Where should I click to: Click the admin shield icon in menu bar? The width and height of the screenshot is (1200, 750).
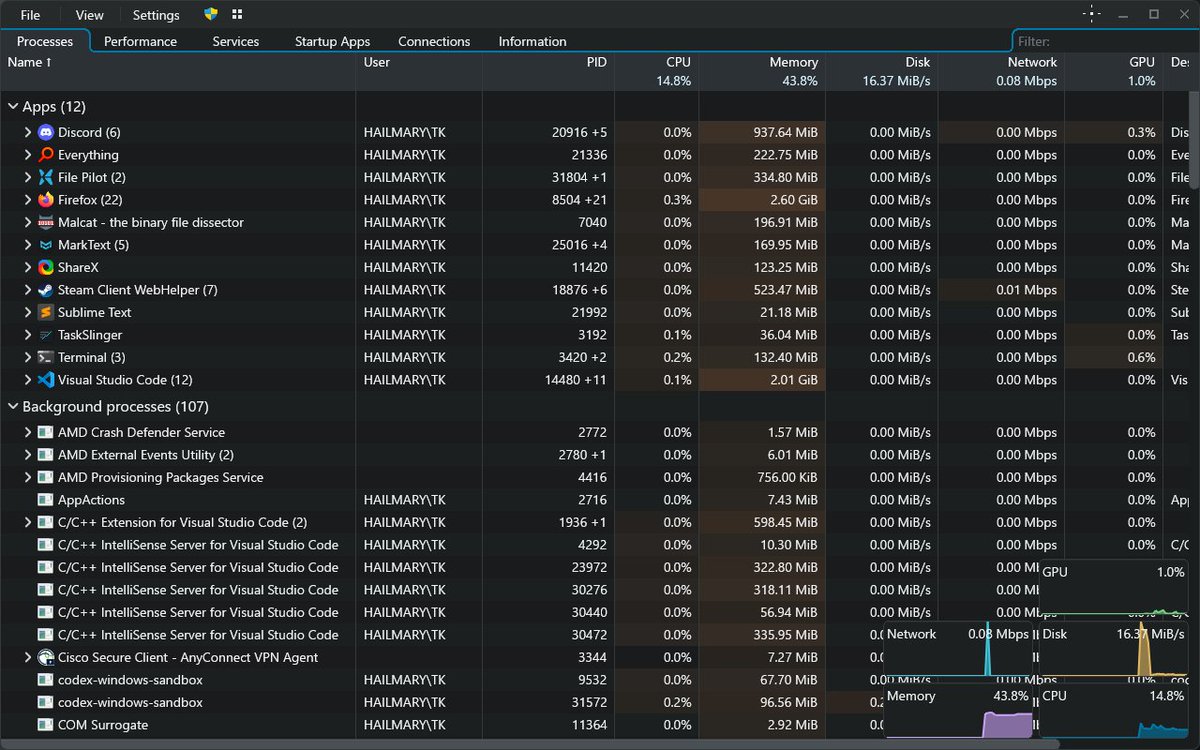[x=211, y=14]
